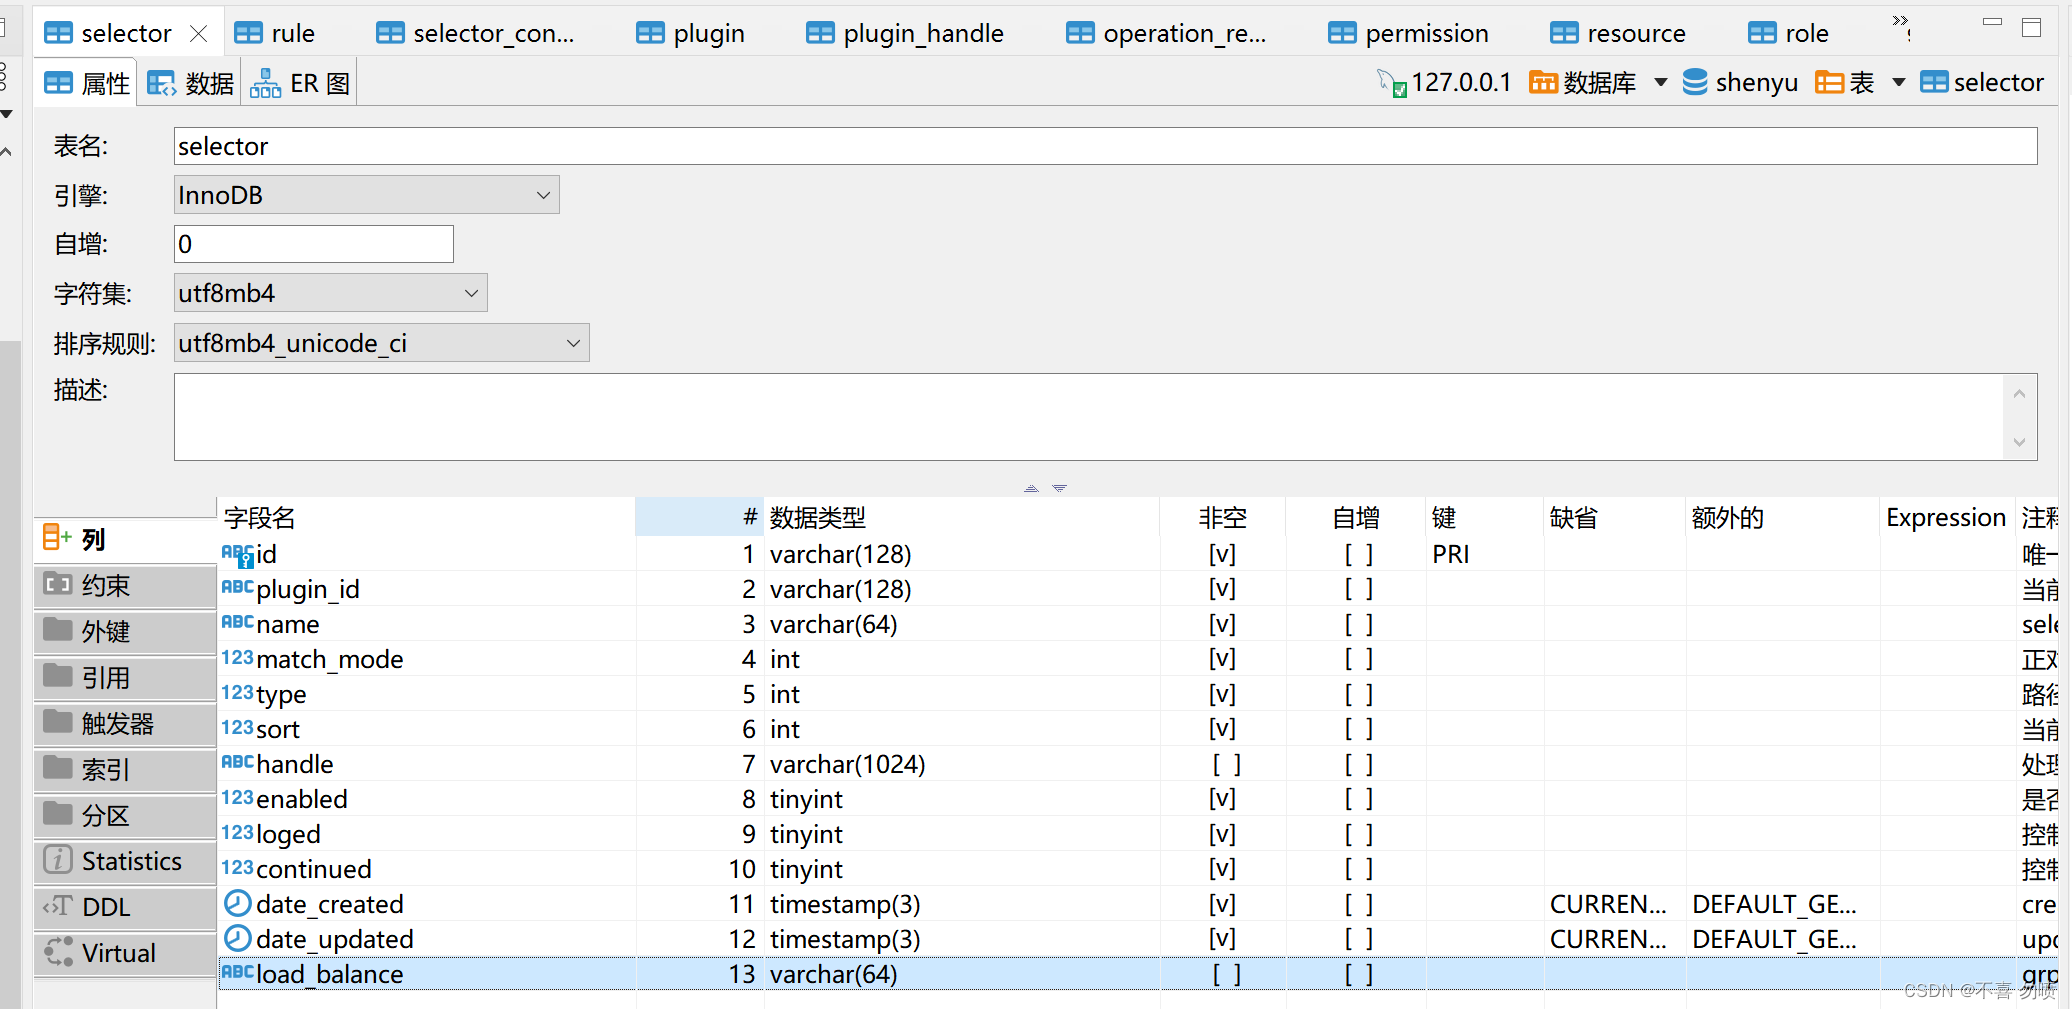Switch to the rule tab

point(274,33)
